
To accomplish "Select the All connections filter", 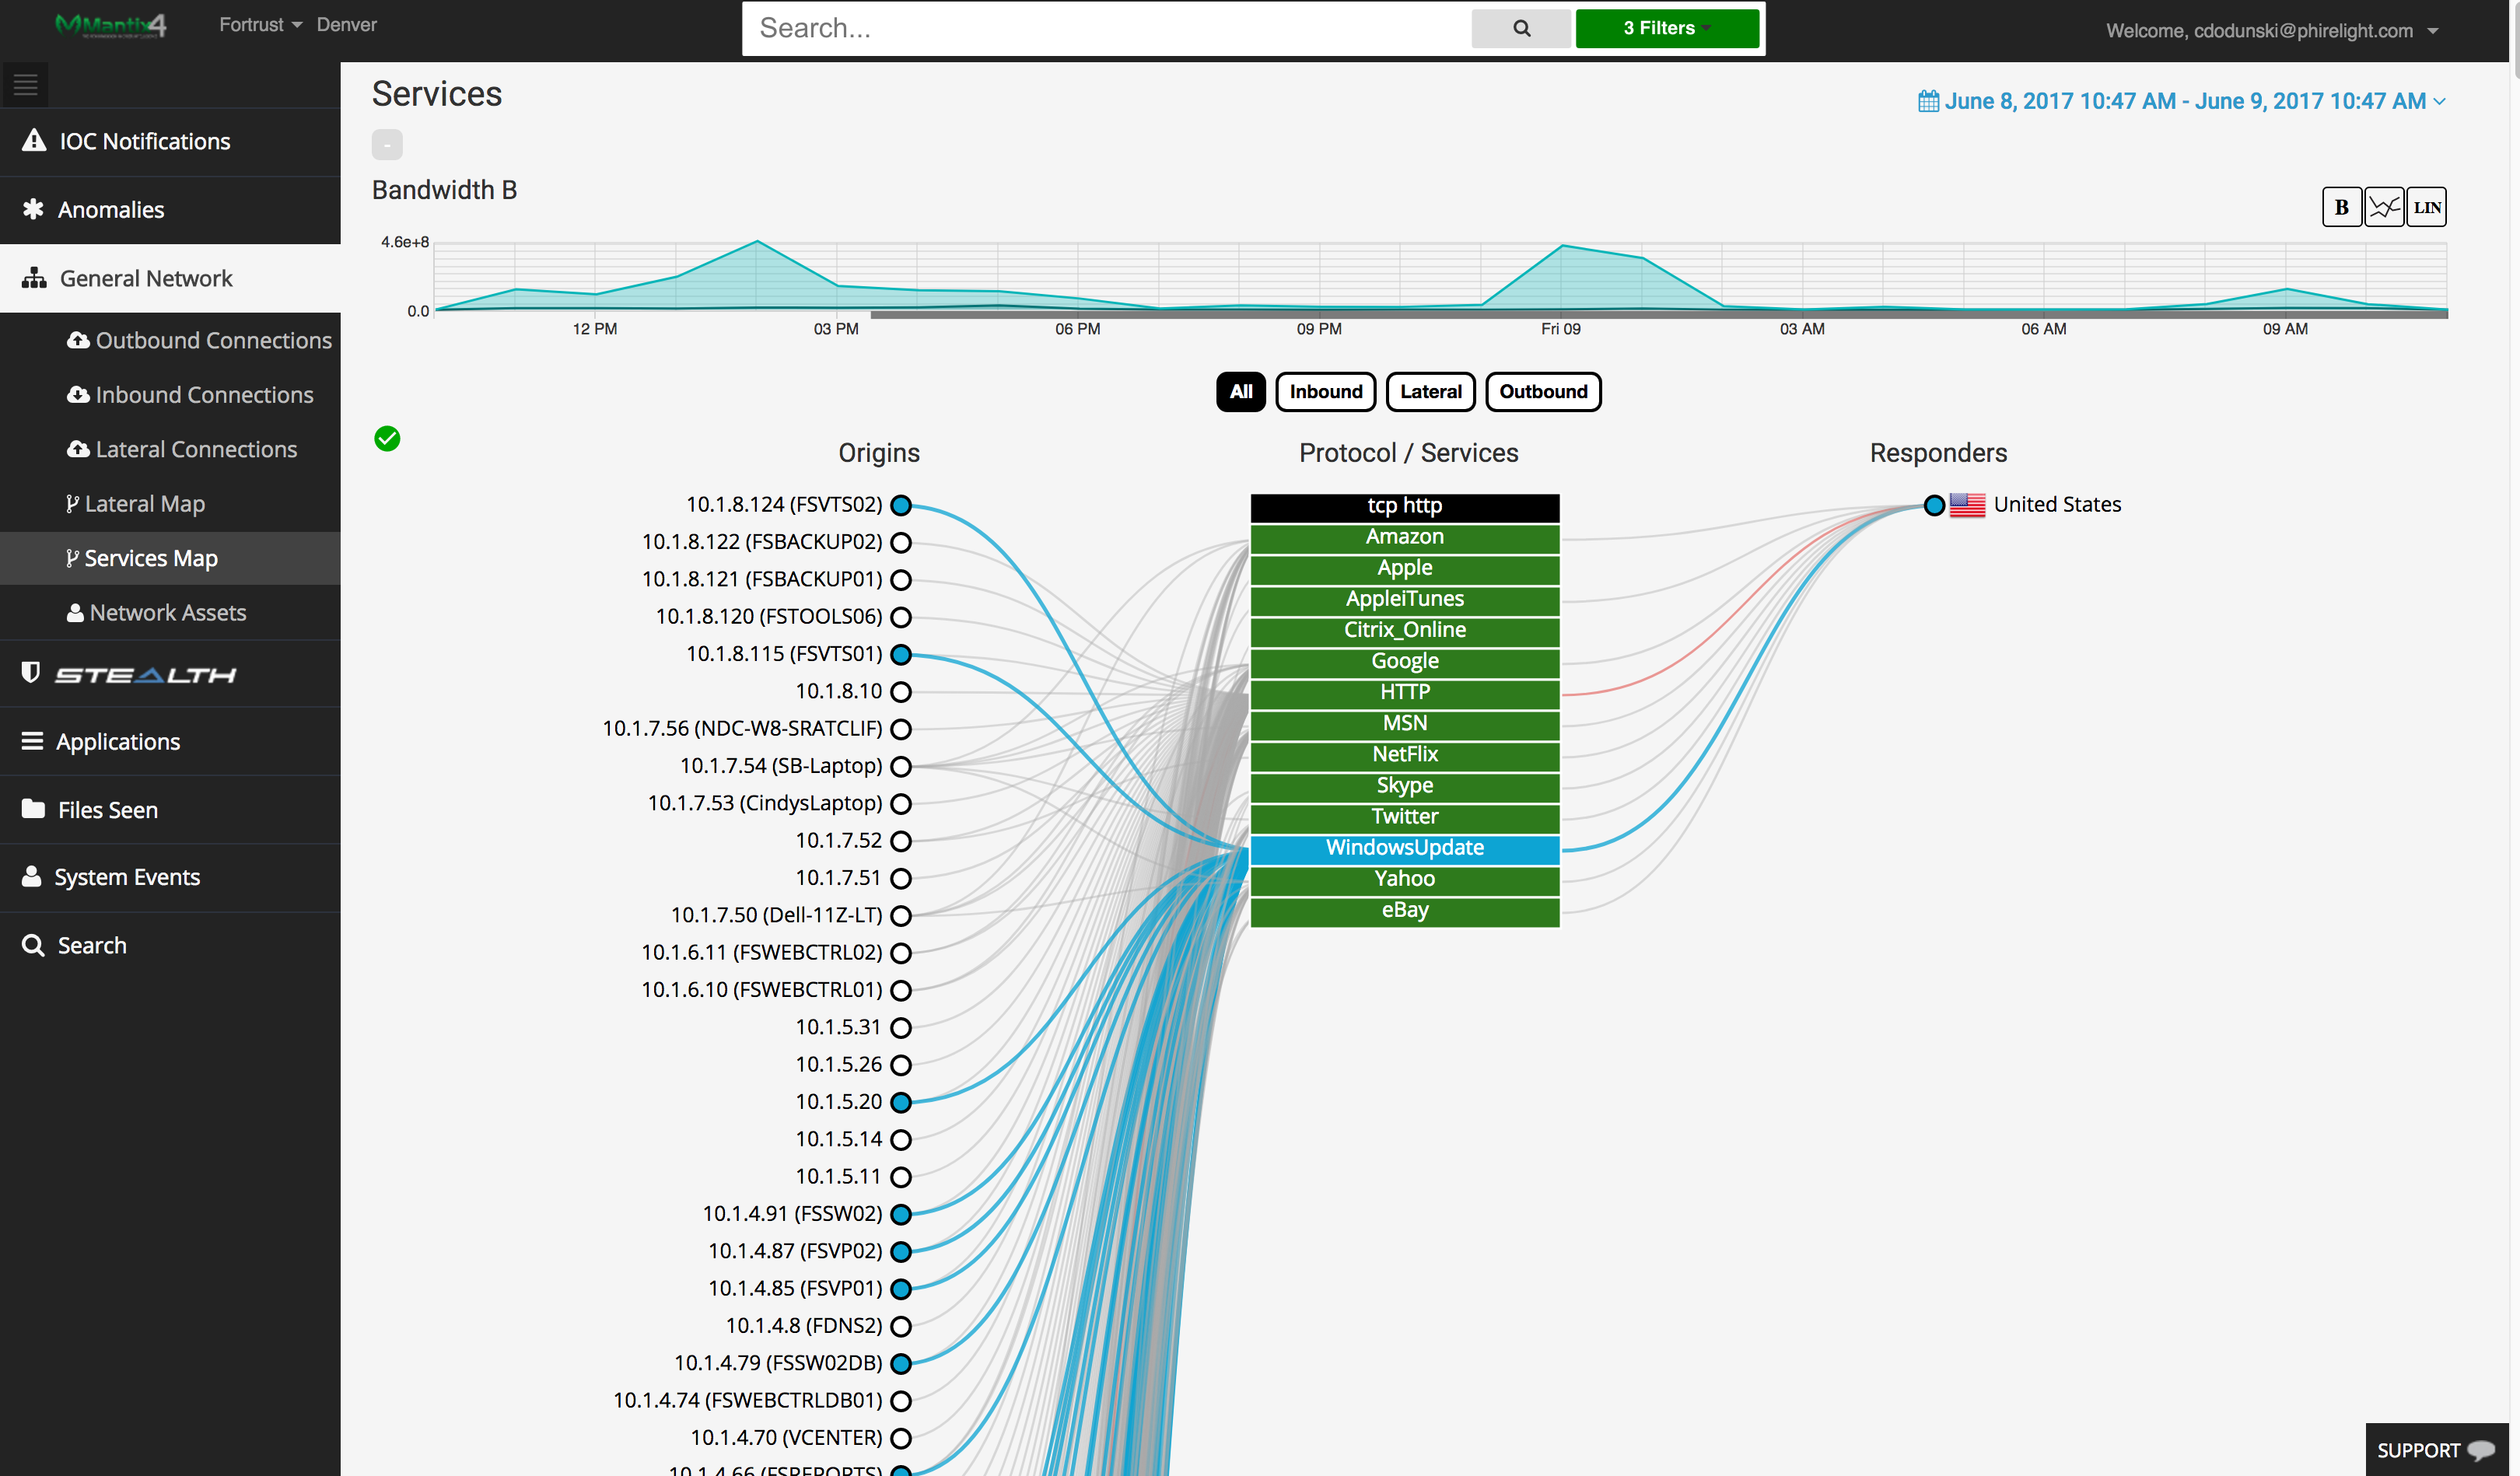I will (x=1241, y=392).
